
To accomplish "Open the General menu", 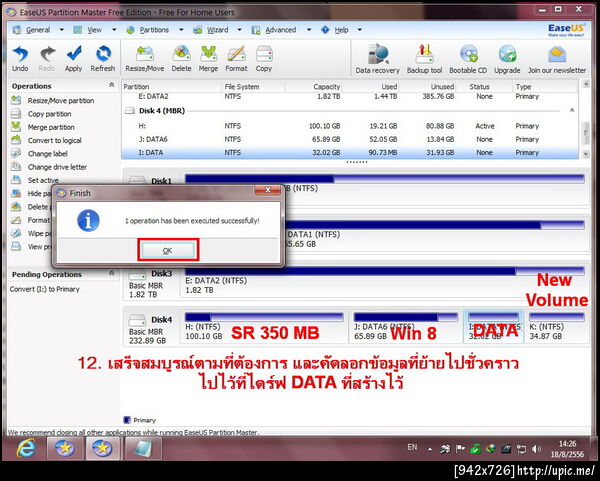I will coord(38,30).
